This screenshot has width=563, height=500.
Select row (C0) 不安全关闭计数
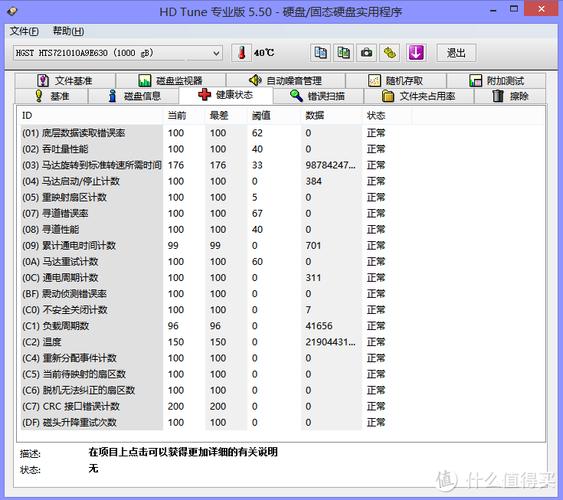tap(215, 310)
